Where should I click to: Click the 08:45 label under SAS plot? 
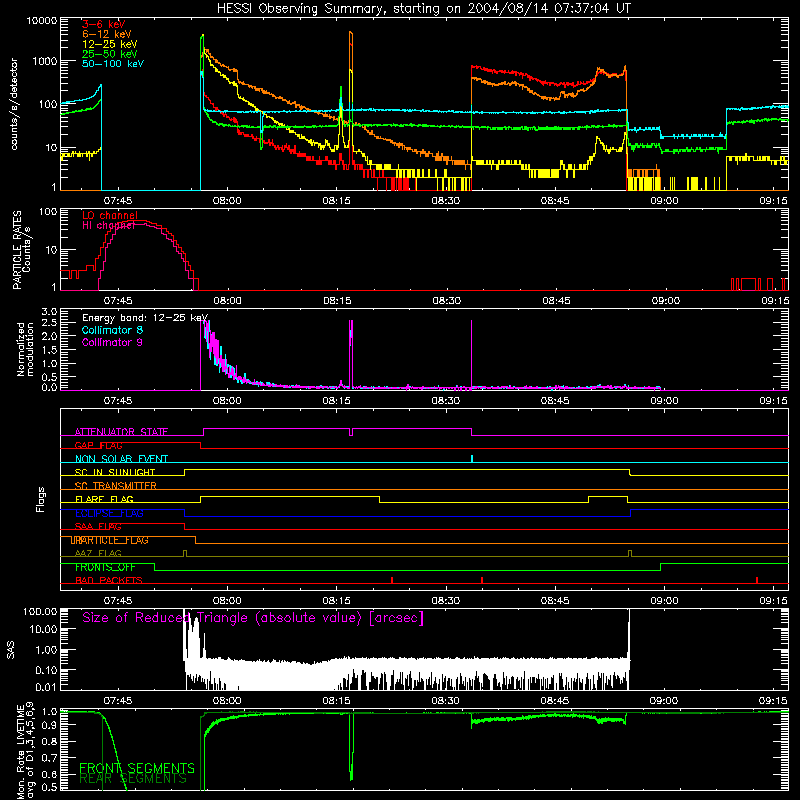click(555, 701)
